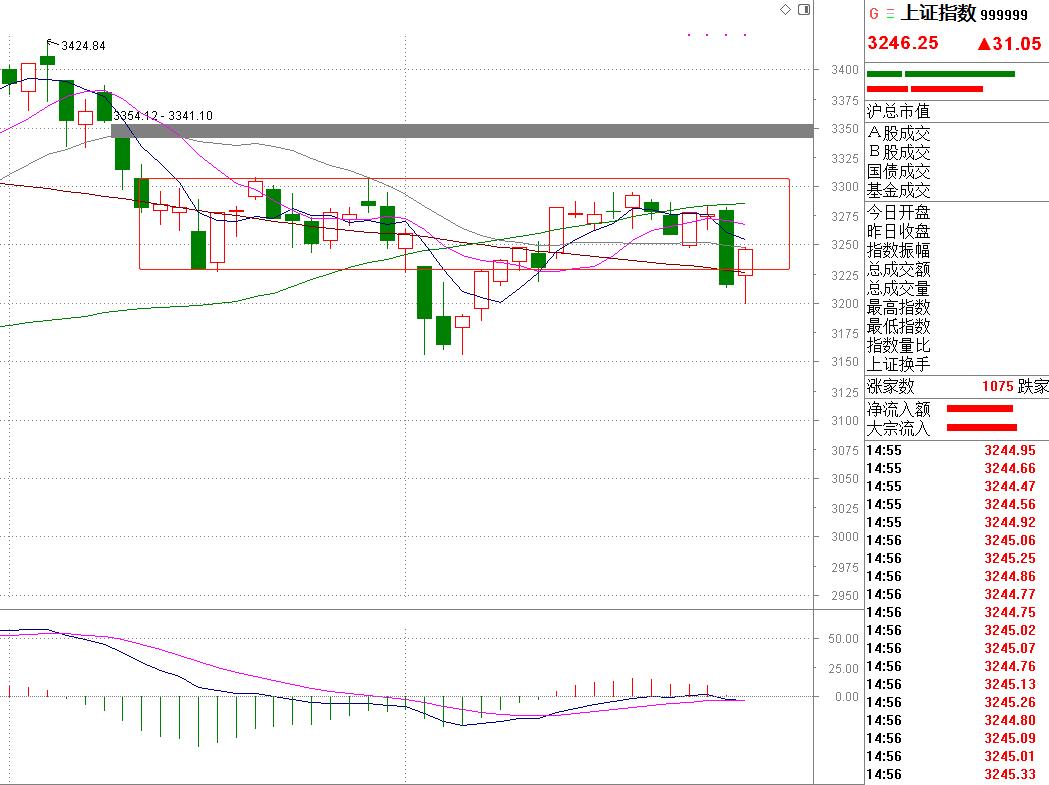1049x785 pixels.
Task: Click the 净流入额 label
Action: click(x=898, y=408)
